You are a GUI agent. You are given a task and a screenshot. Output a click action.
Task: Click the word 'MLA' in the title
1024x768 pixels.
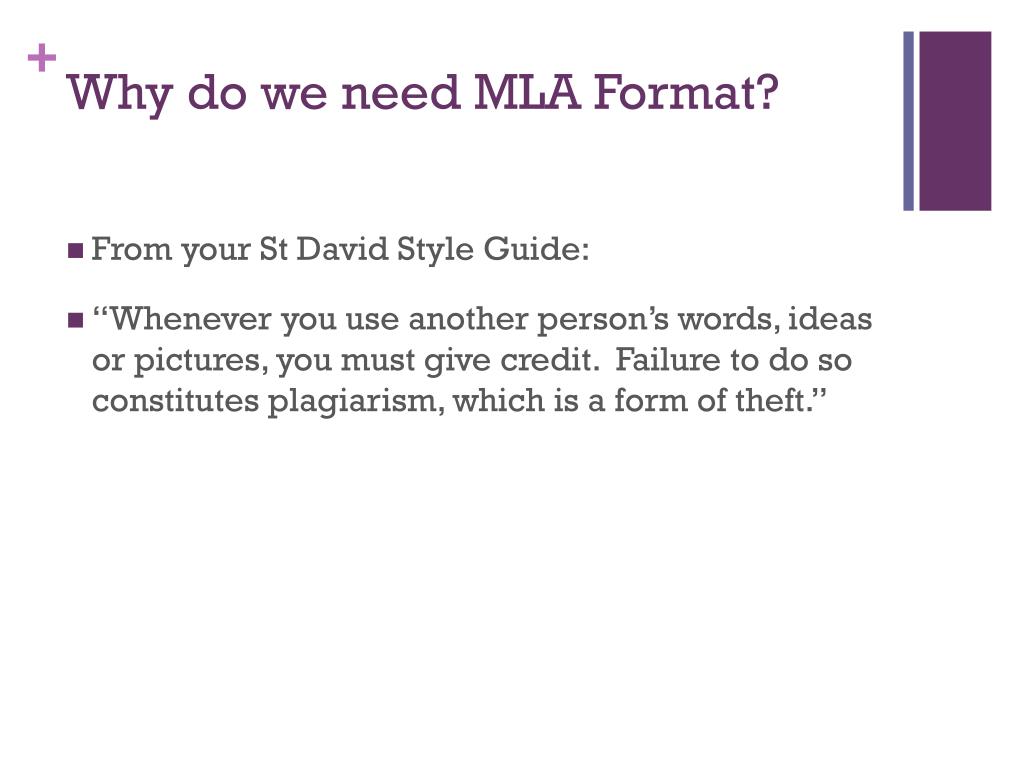pyautogui.click(x=526, y=92)
